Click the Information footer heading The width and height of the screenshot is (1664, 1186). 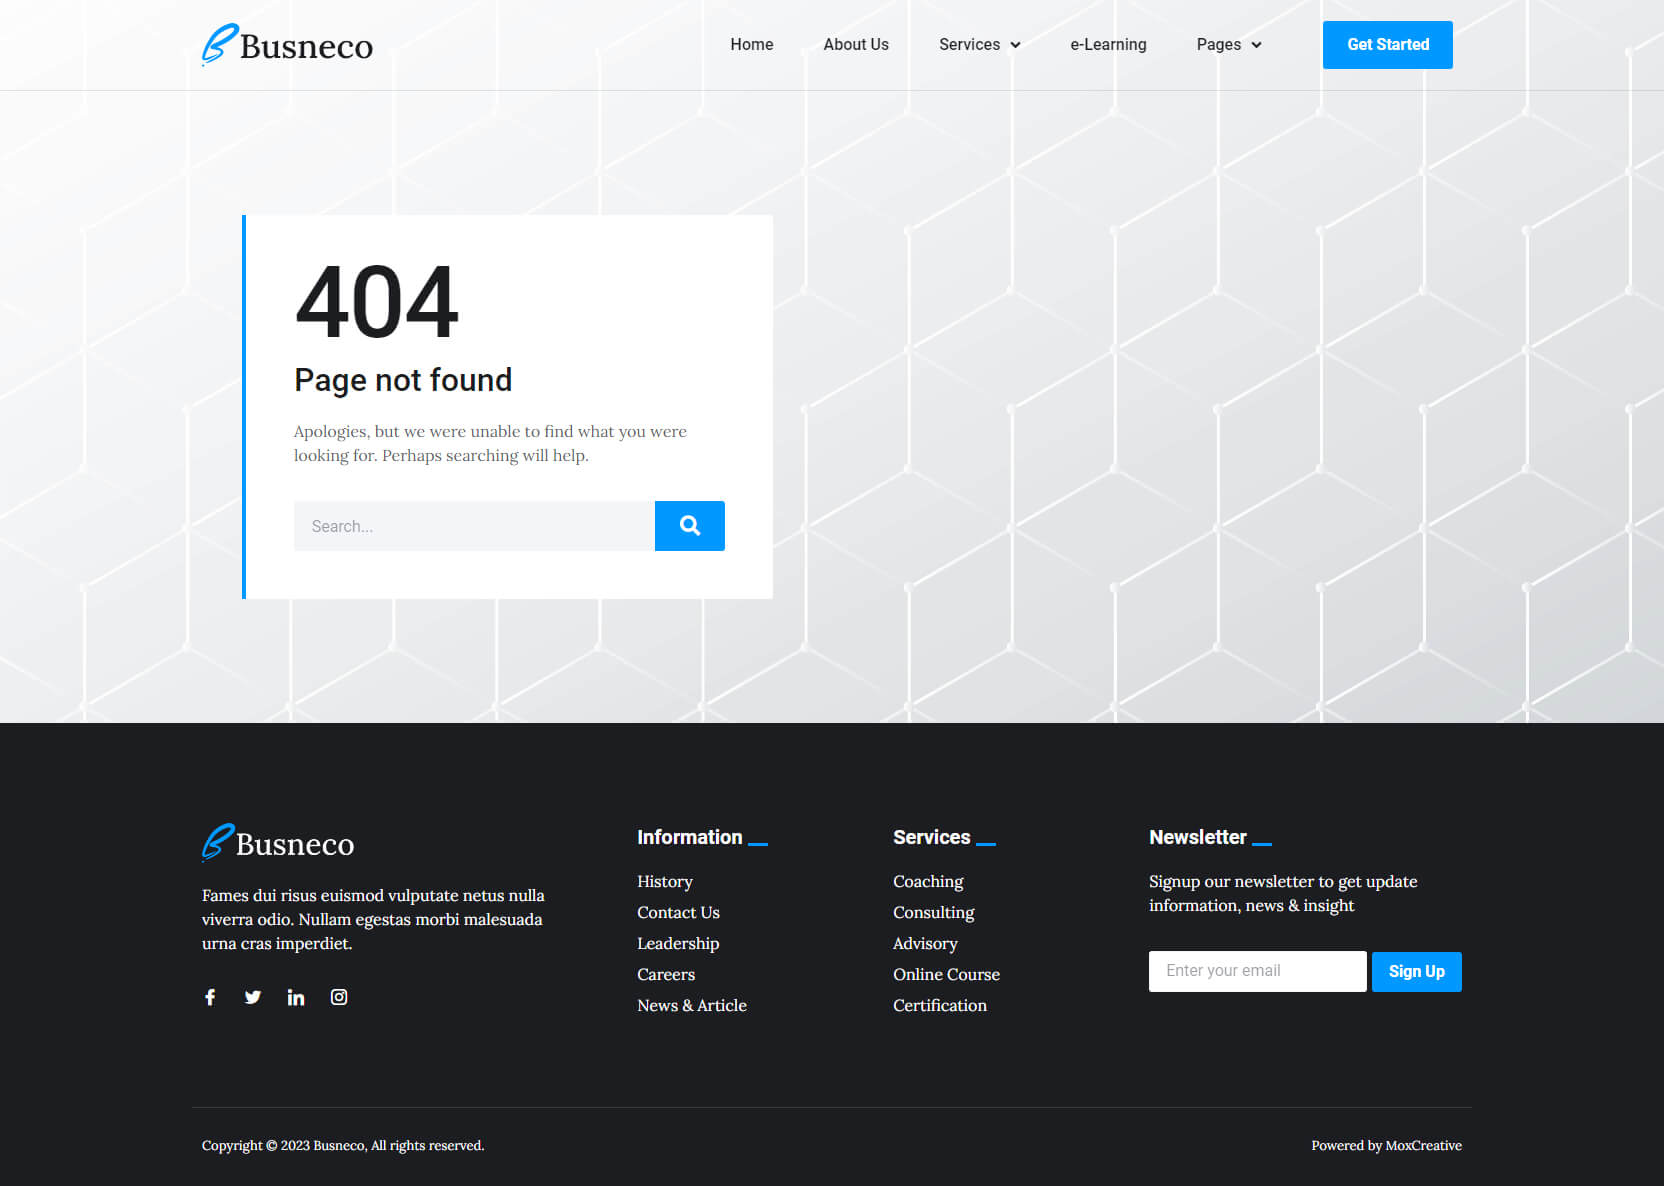[x=690, y=838]
